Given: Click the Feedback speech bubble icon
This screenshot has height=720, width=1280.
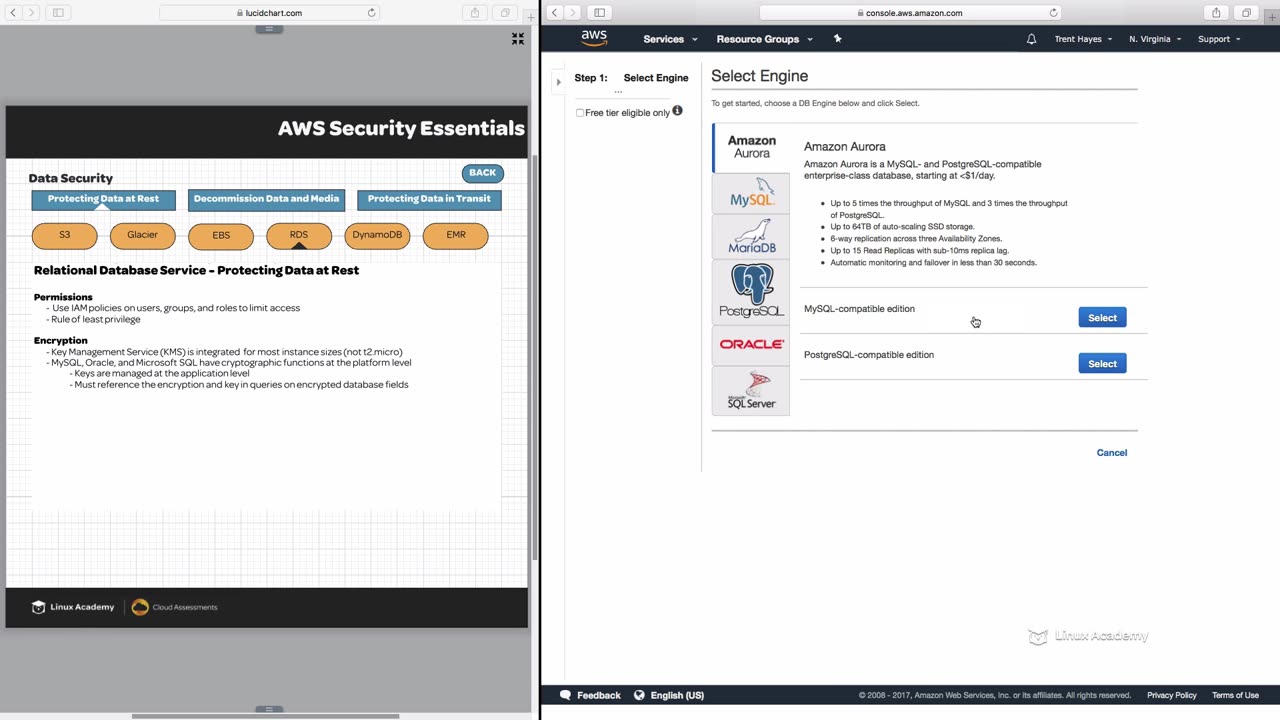Looking at the screenshot, I should (565, 695).
